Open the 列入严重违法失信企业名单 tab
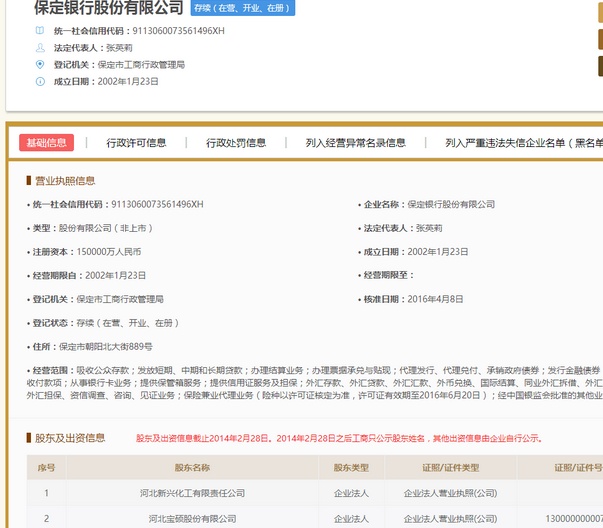This screenshot has height=528, width=603. [x=524, y=143]
